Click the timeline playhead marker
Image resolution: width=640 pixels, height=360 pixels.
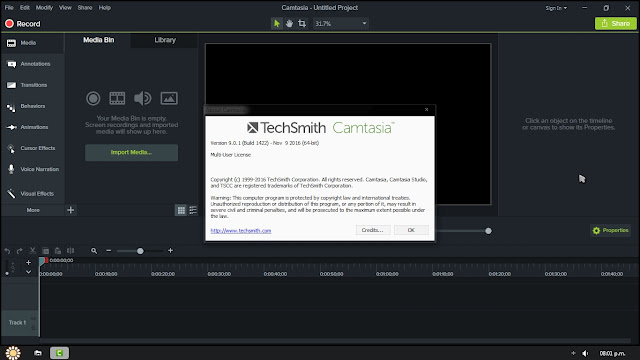(42, 261)
